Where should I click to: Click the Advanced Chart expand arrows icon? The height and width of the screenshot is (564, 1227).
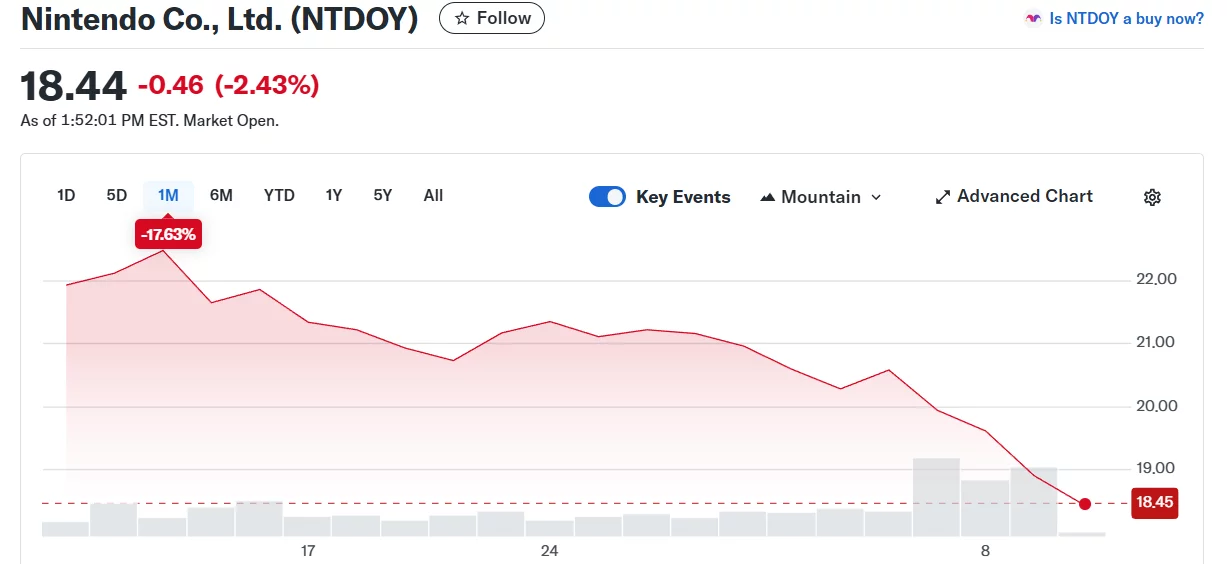[x=942, y=197]
